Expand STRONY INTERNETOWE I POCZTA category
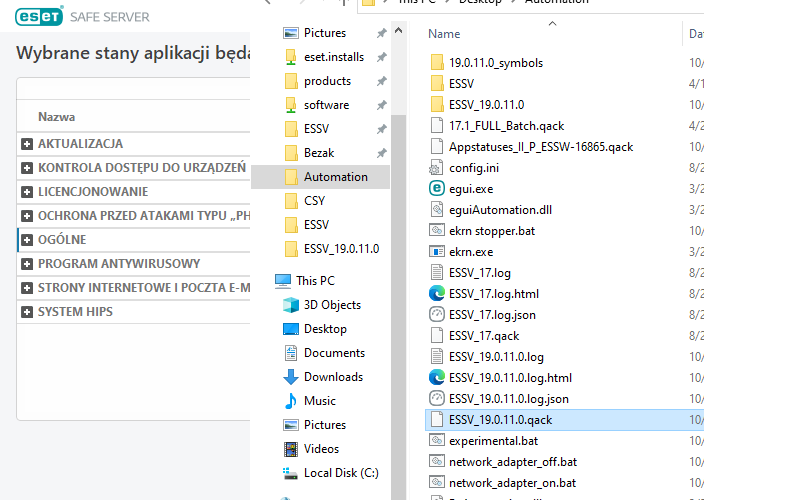Viewport: 800px width, 500px height. tap(27, 288)
